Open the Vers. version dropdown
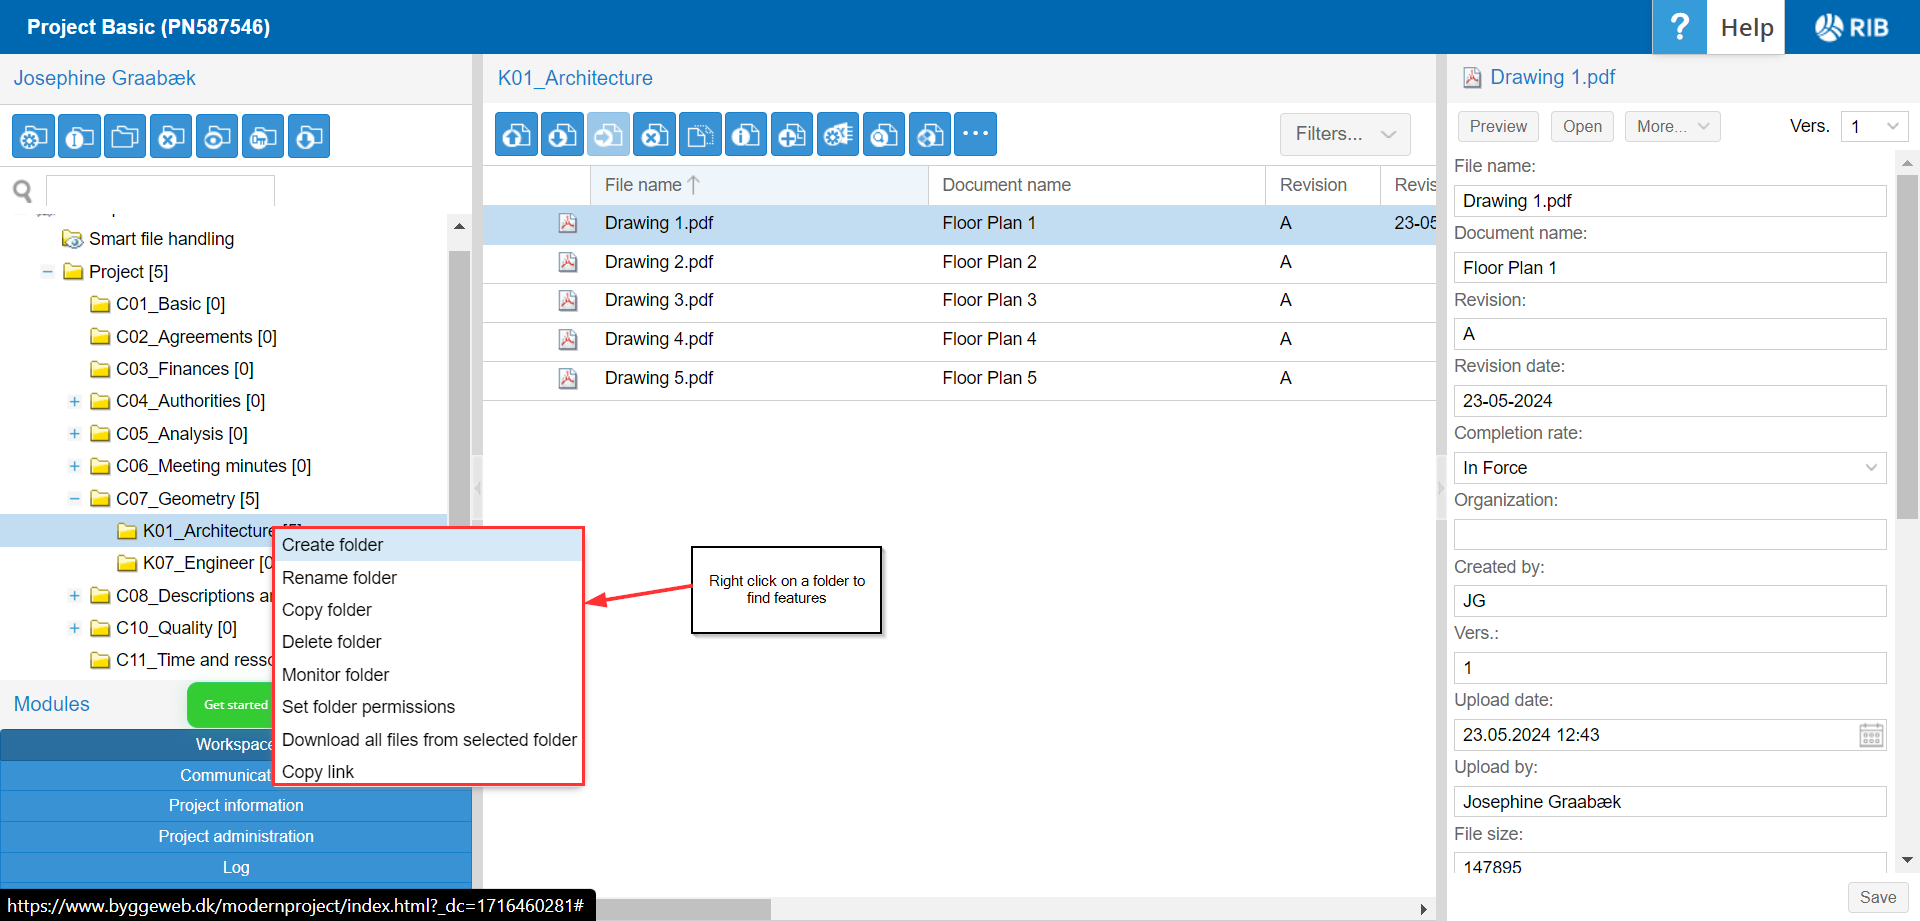 [x=1873, y=127]
